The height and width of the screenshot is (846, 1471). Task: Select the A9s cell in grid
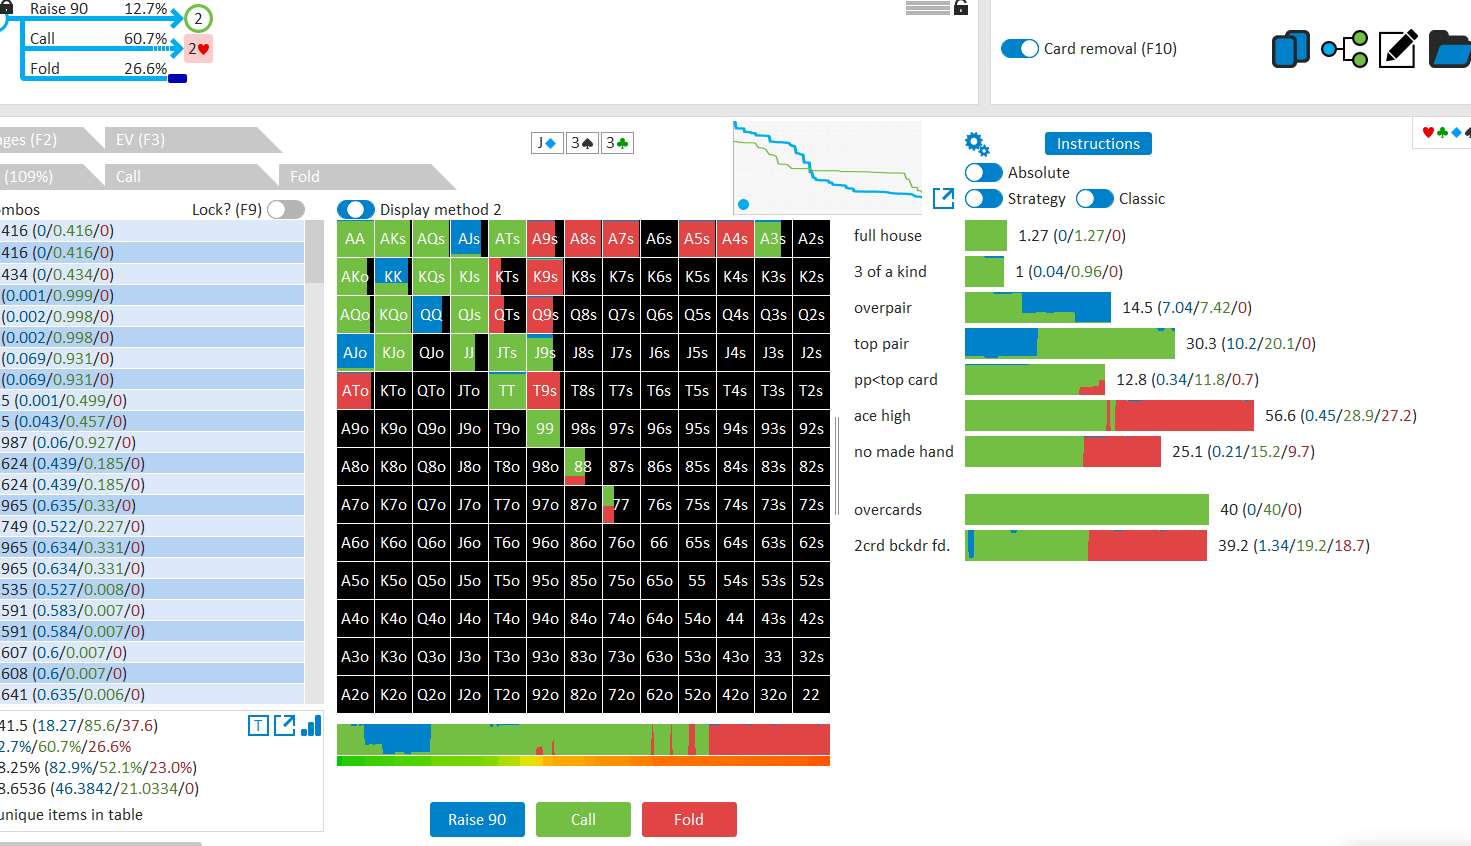click(x=545, y=239)
